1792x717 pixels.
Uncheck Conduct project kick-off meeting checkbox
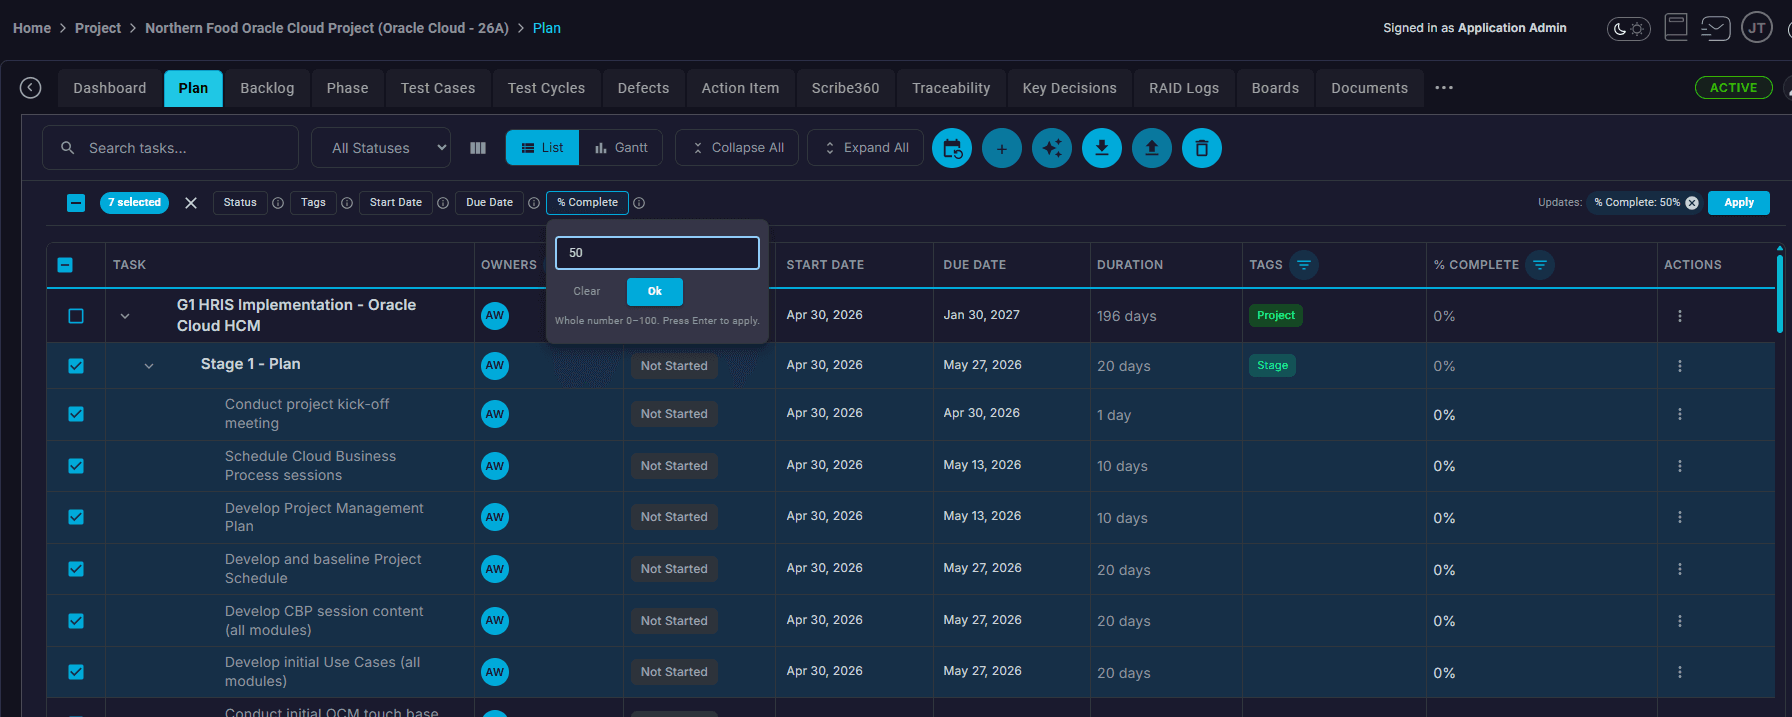pyautogui.click(x=76, y=414)
